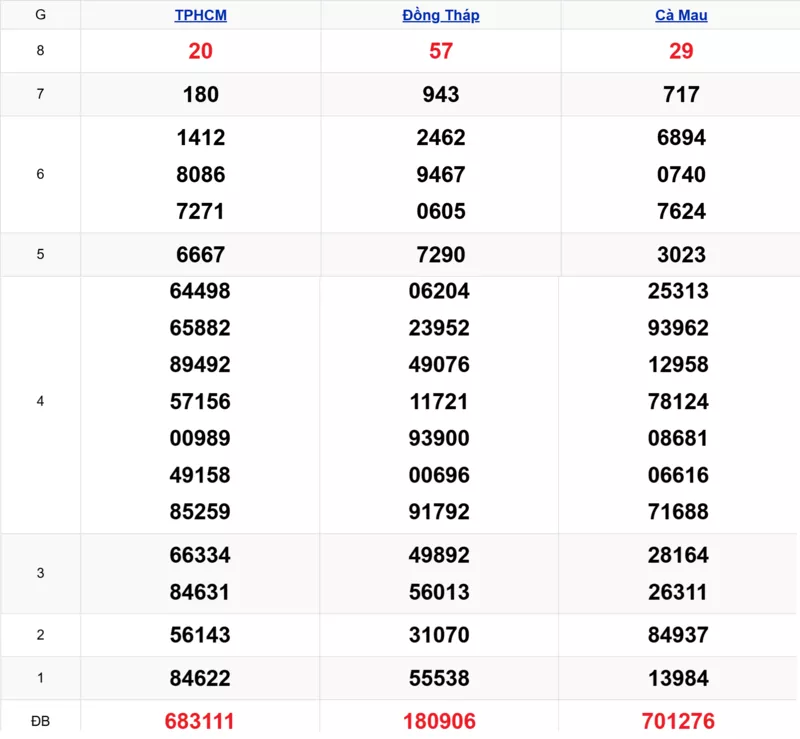
Task: Click the ĐB row label
Action: [x=40, y=721]
